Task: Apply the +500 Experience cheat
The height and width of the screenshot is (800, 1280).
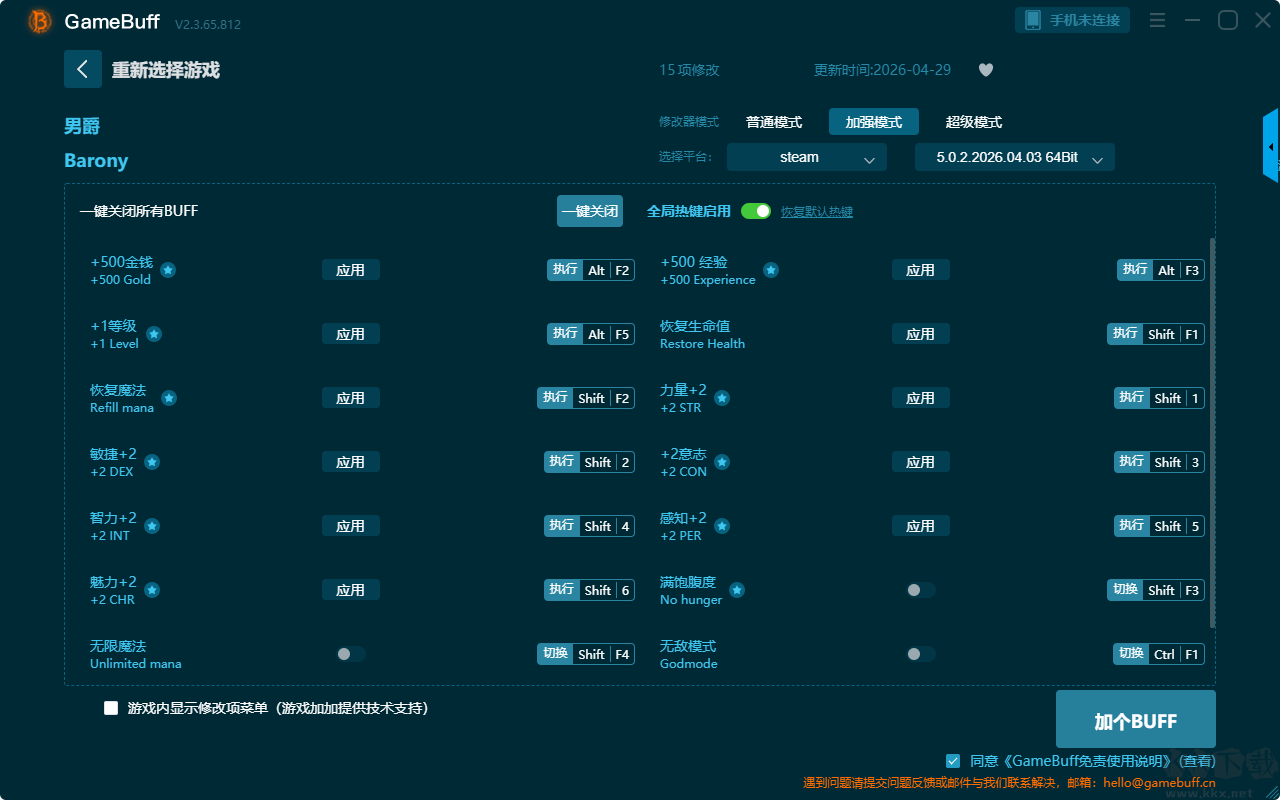Action: click(921, 270)
